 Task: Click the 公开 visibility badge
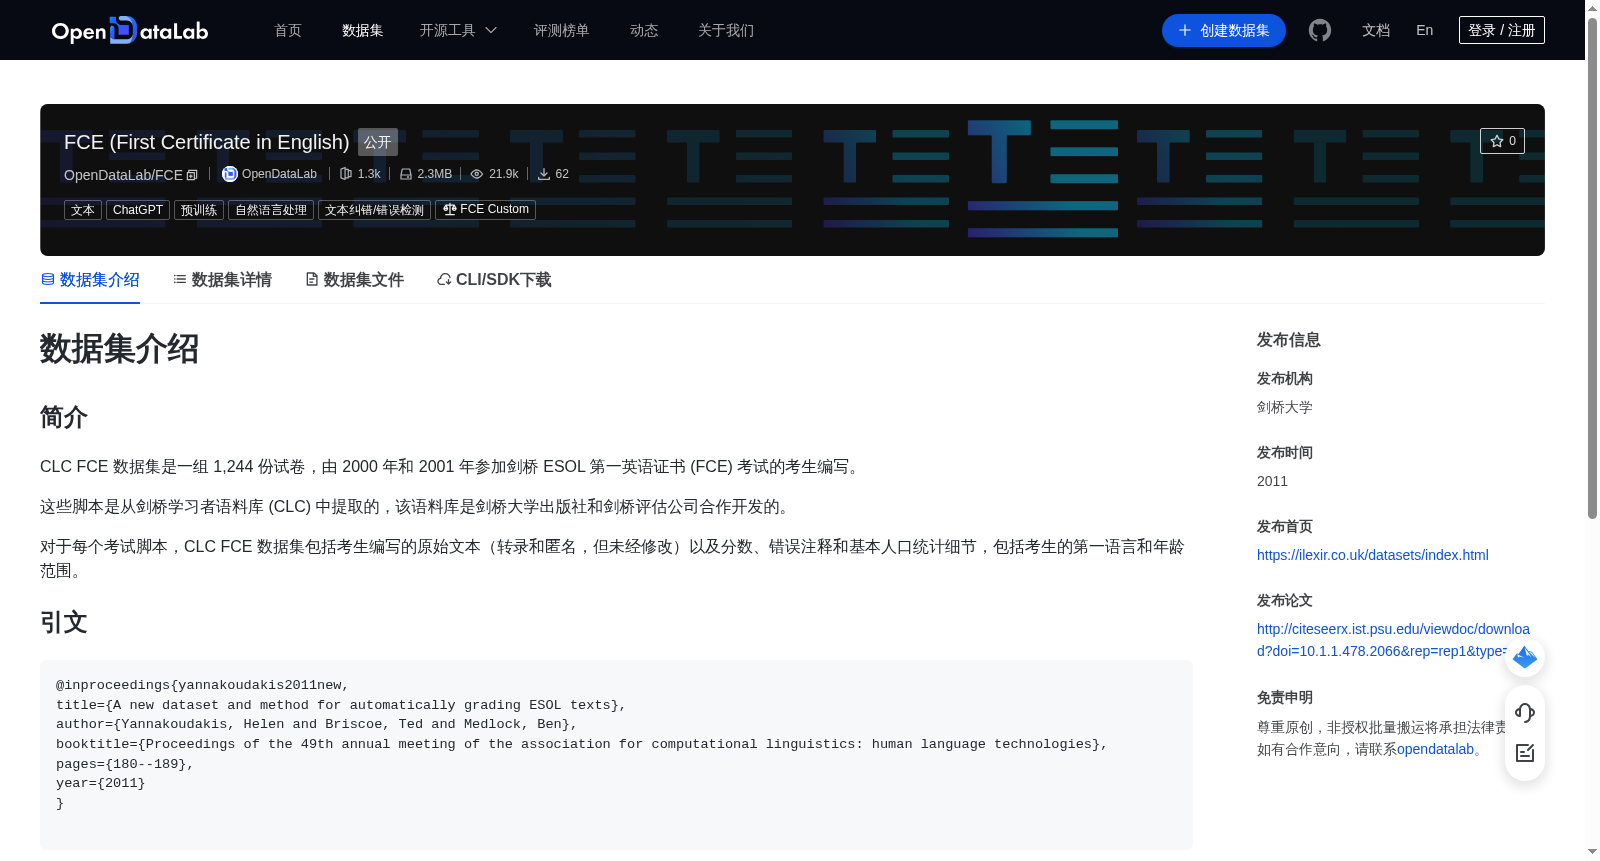point(378,142)
